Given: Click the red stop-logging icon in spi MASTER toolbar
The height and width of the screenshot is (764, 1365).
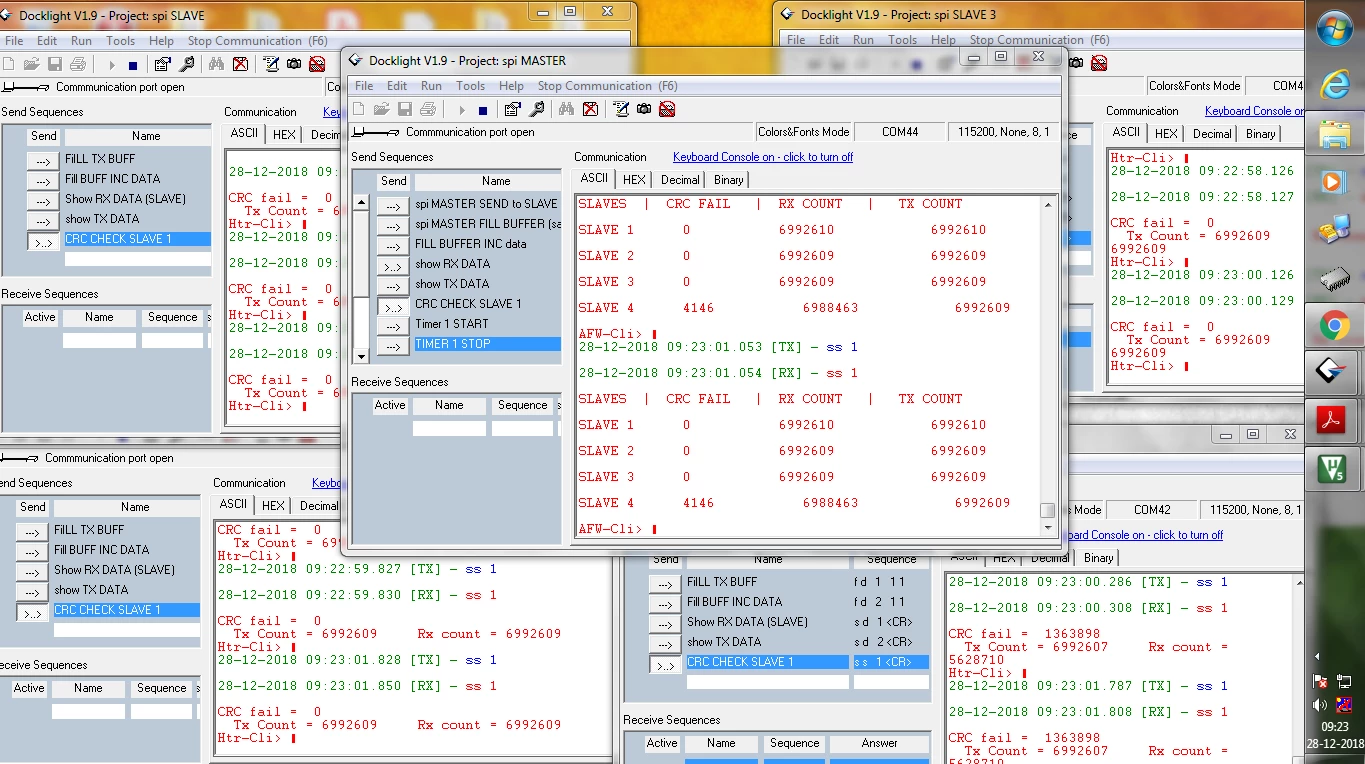Looking at the screenshot, I should [x=667, y=109].
